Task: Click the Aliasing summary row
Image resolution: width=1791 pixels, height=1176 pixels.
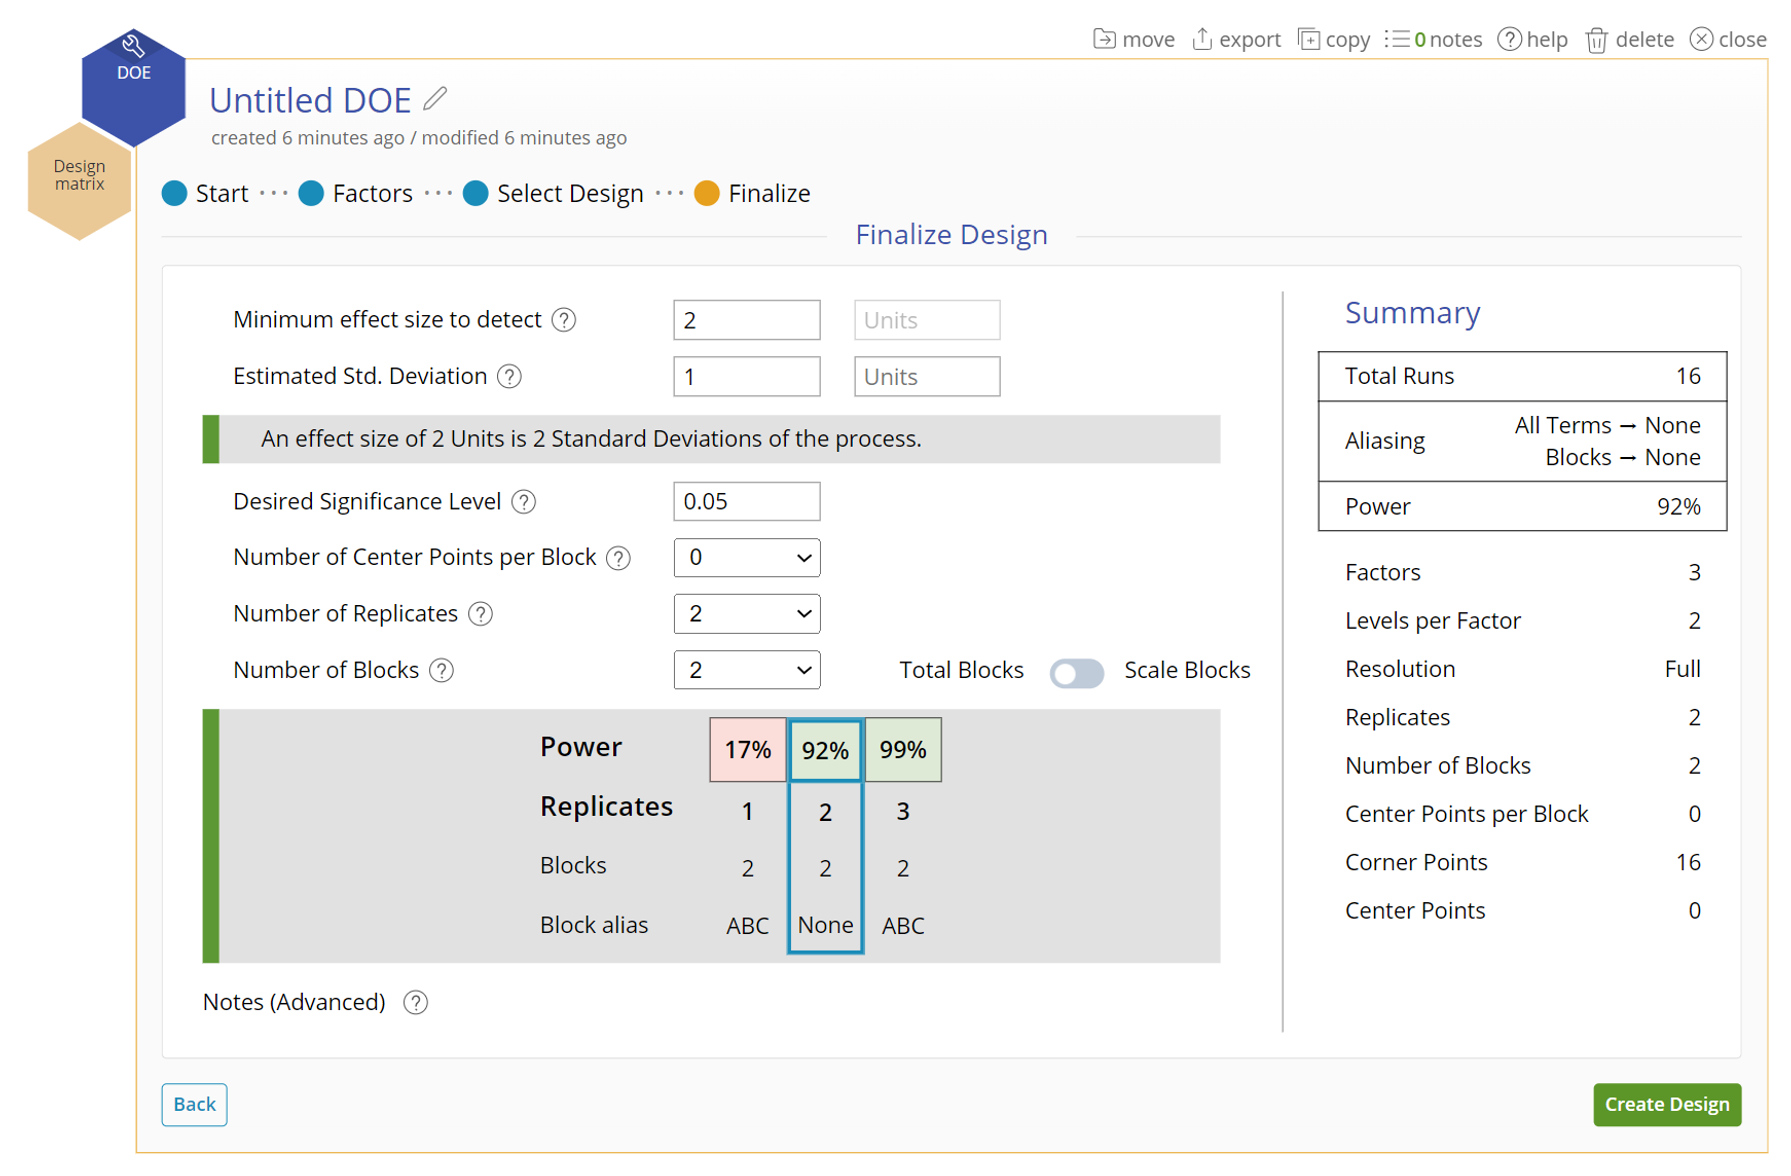Action: tap(1522, 441)
